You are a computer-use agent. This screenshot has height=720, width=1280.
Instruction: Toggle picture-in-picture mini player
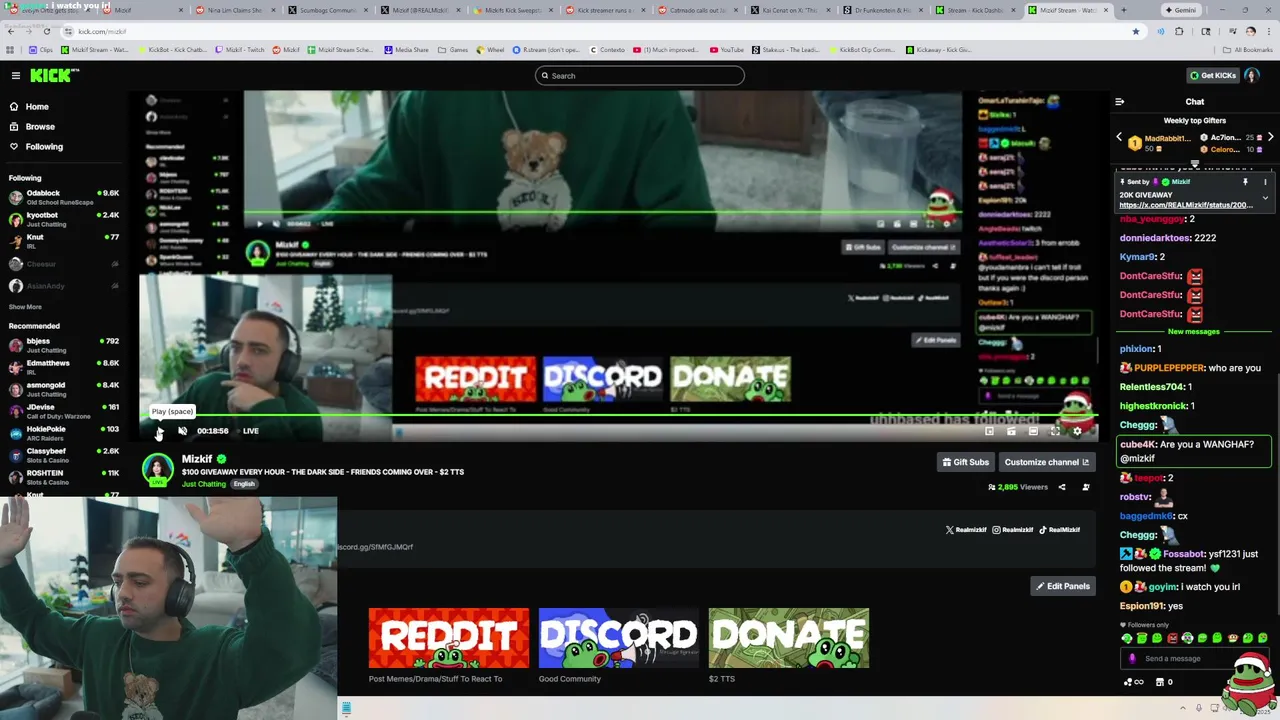tap(989, 431)
